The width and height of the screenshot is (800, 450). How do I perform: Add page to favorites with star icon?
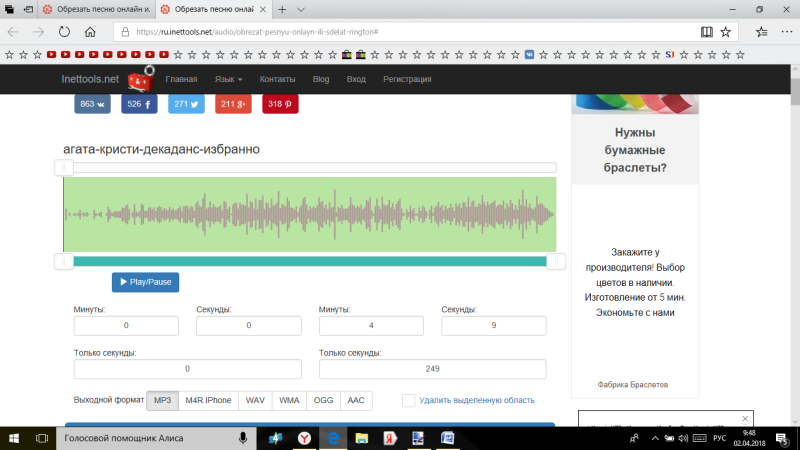tap(726, 32)
